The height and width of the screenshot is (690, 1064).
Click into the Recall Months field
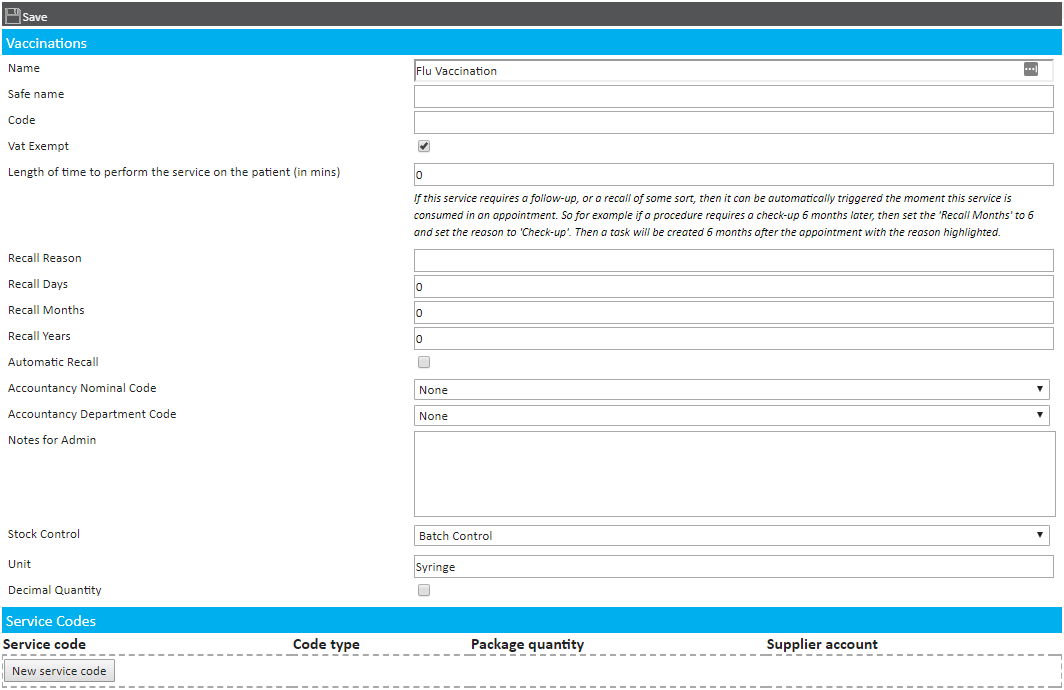(733, 312)
